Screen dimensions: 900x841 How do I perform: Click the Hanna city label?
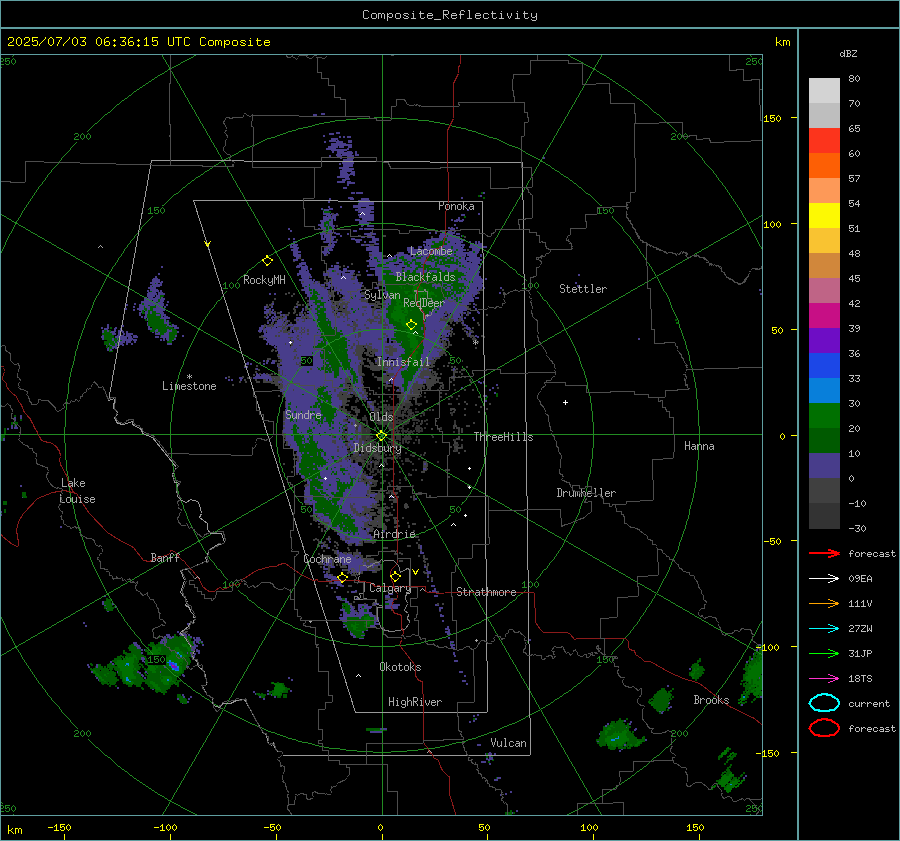click(699, 446)
